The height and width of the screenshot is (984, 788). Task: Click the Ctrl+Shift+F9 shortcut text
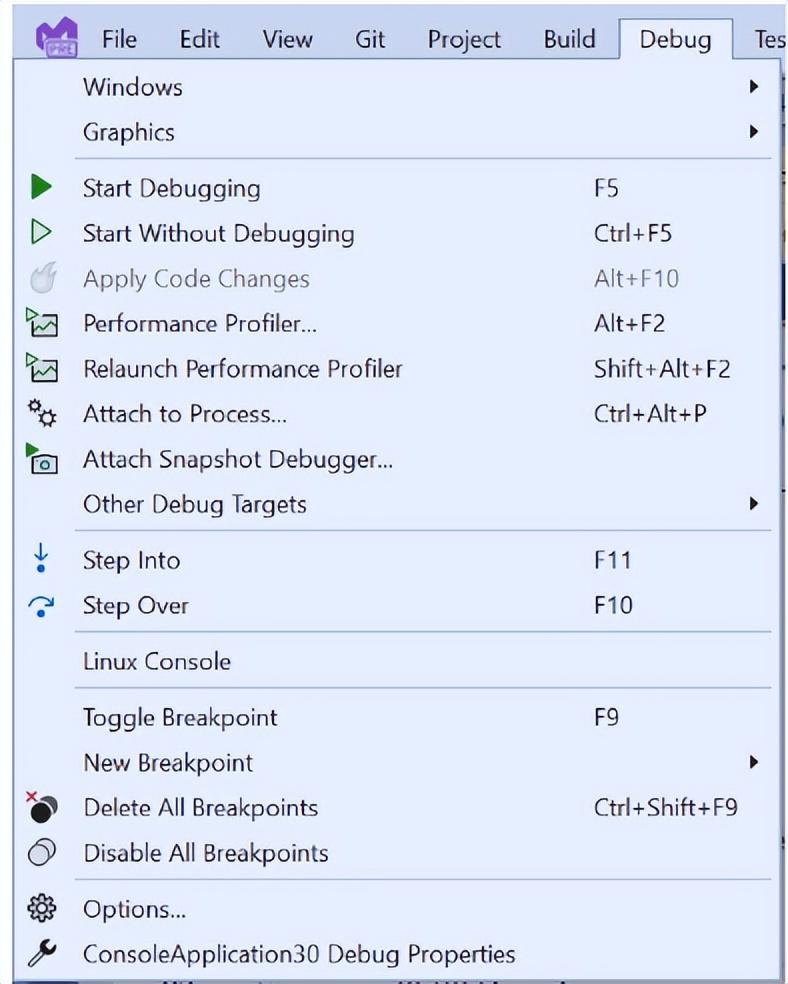666,808
